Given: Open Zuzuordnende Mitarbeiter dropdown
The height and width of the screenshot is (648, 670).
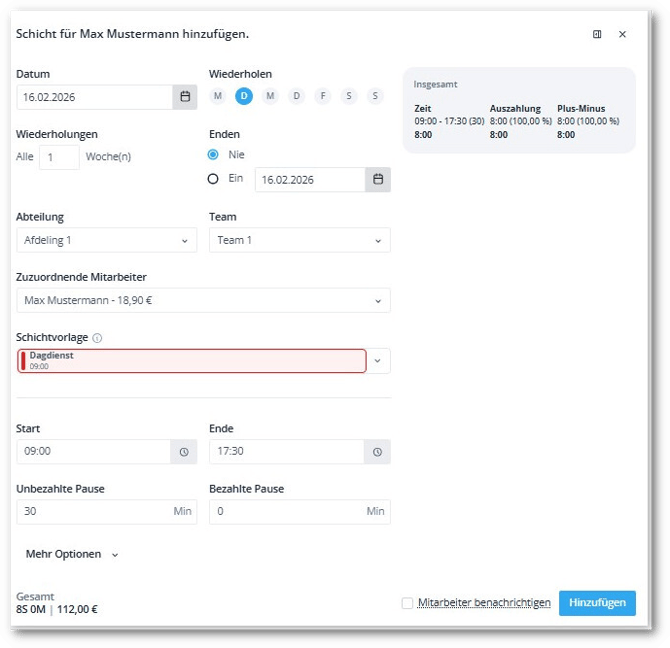Looking at the screenshot, I should point(203,301).
